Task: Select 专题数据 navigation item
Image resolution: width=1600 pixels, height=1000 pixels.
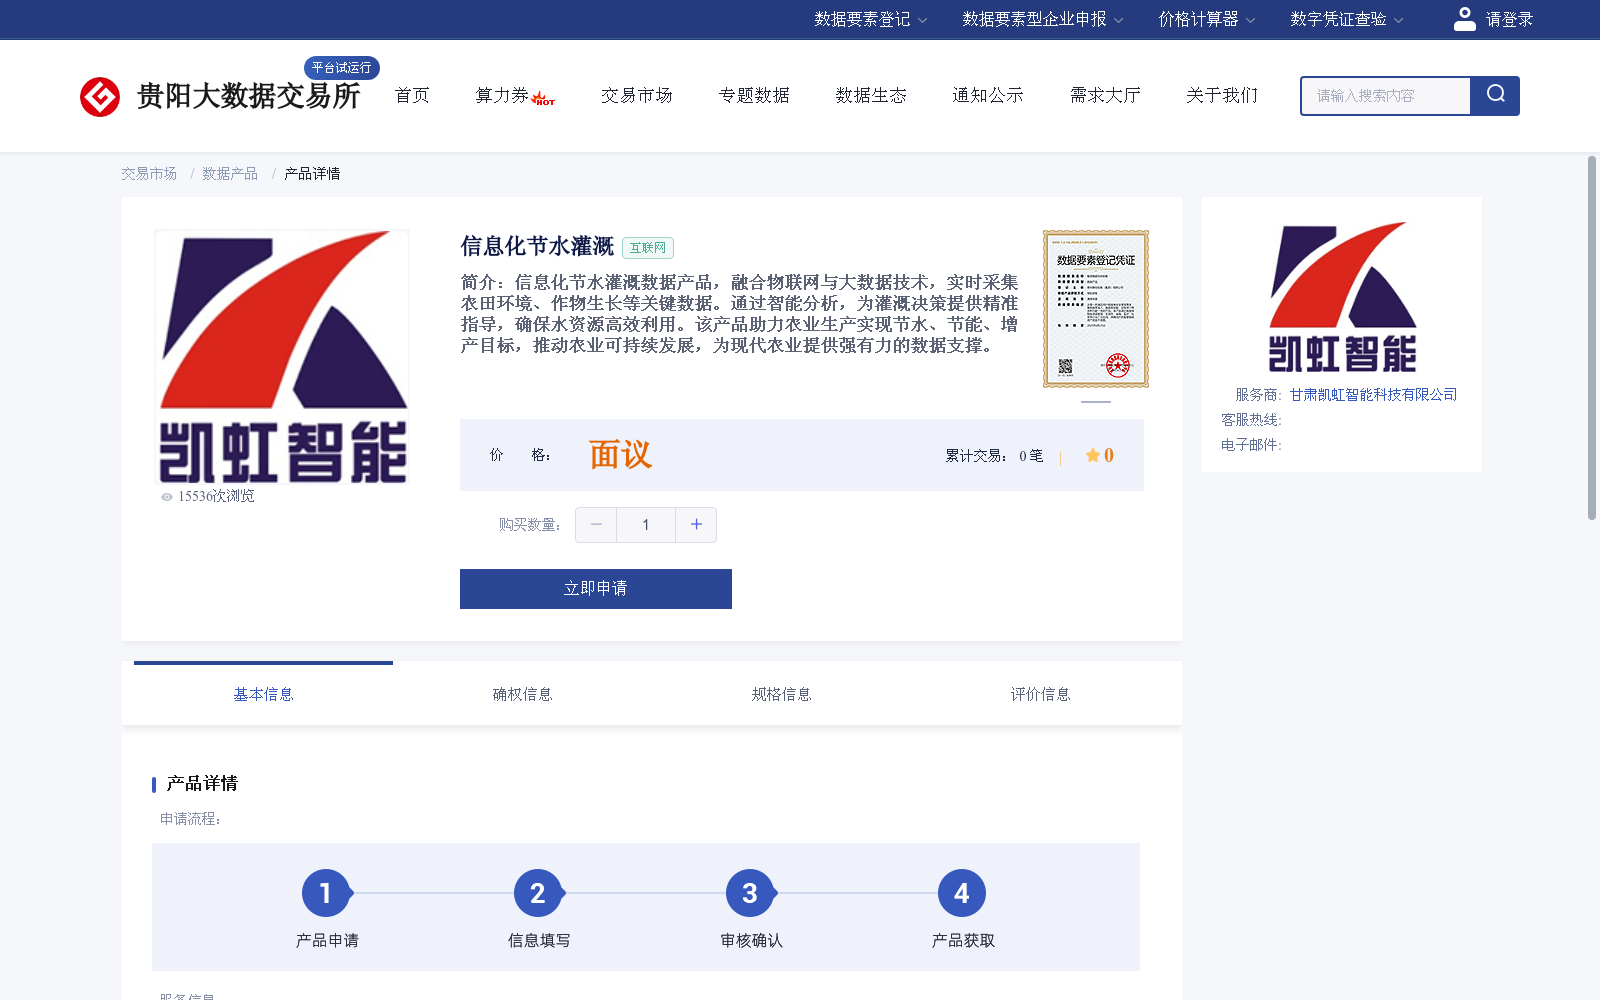Action: click(x=754, y=95)
